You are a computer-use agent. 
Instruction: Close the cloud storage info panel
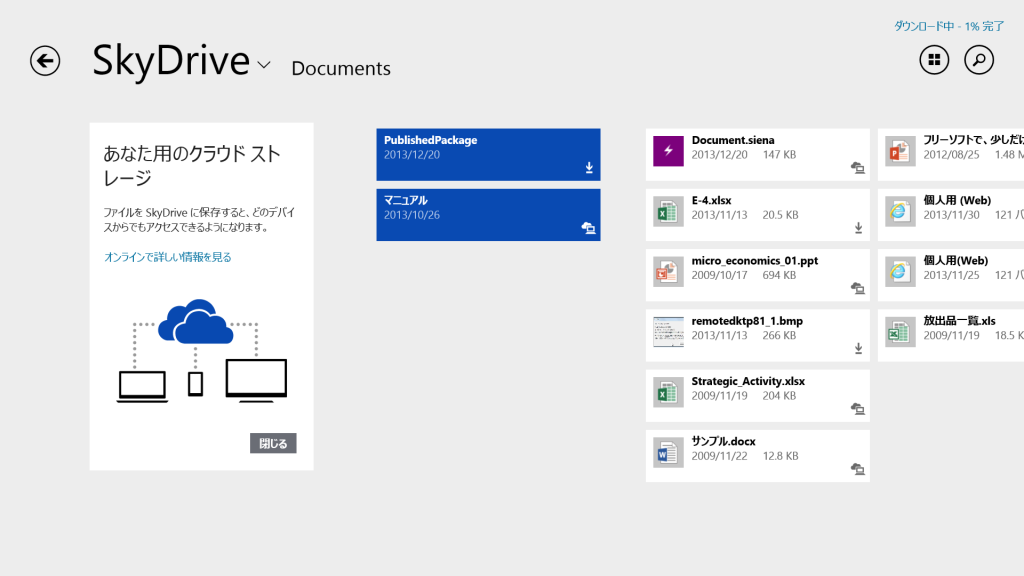click(x=273, y=443)
